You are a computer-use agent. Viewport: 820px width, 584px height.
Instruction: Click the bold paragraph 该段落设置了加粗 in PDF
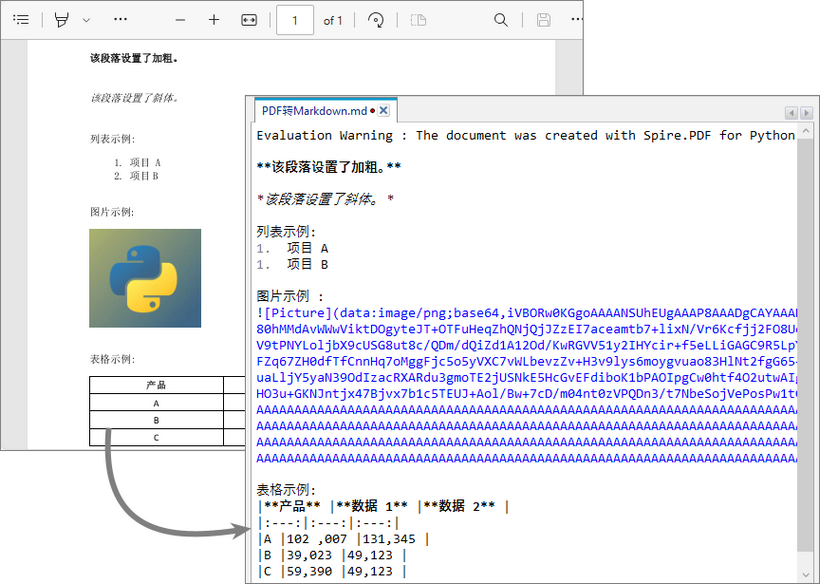(x=134, y=58)
